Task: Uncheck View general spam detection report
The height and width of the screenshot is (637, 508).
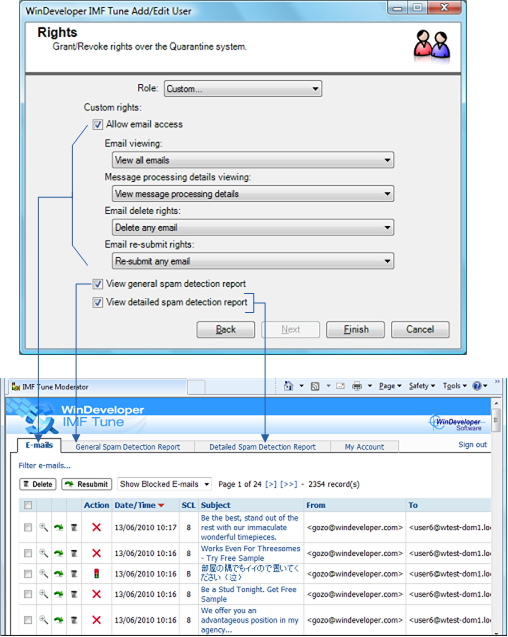Action: coord(98,284)
